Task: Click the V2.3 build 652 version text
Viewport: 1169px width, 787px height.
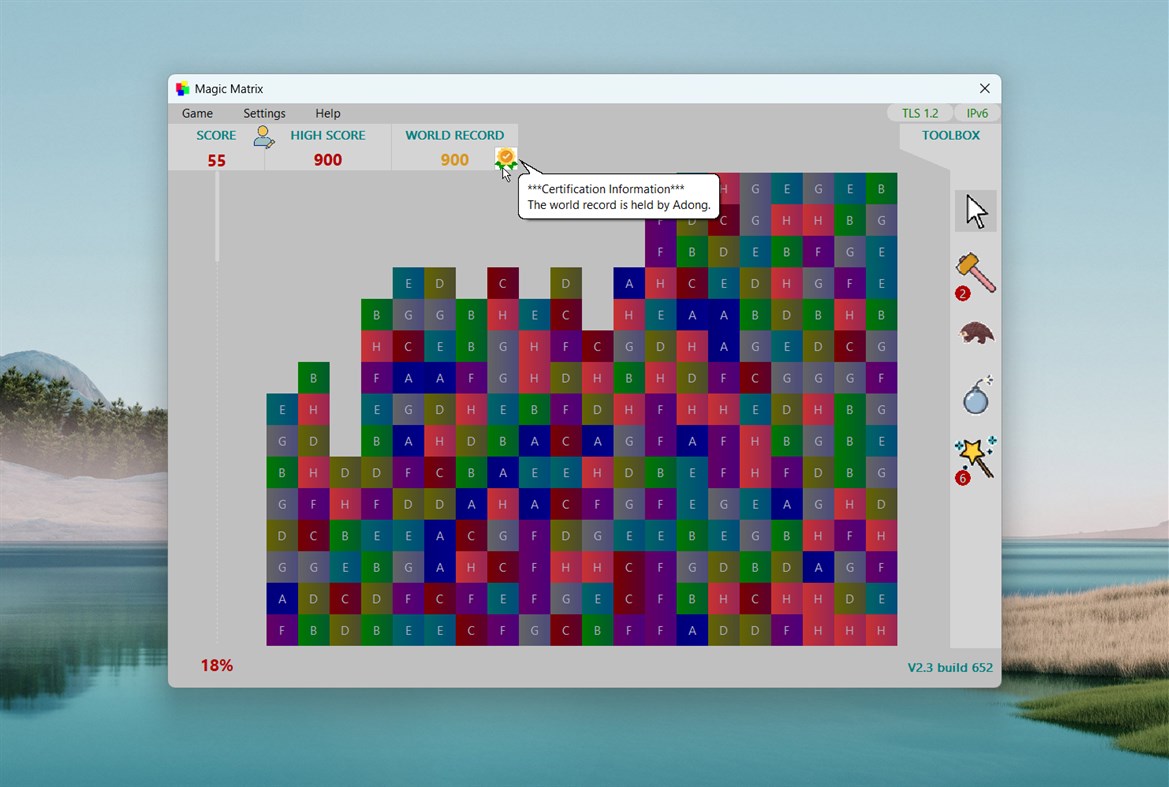Action: click(949, 667)
